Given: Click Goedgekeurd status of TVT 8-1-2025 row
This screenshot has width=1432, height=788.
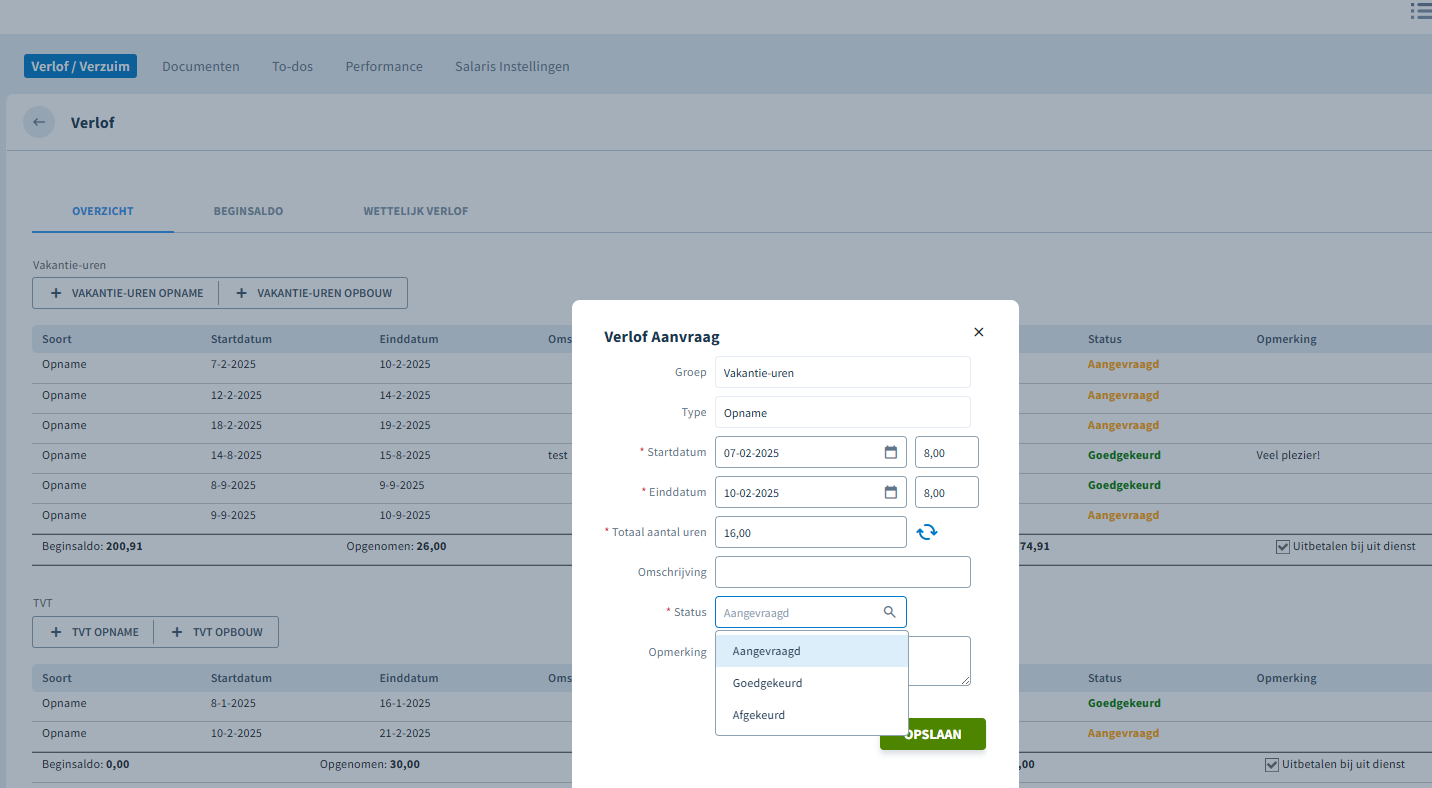Looking at the screenshot, I should coord(1124,703).
